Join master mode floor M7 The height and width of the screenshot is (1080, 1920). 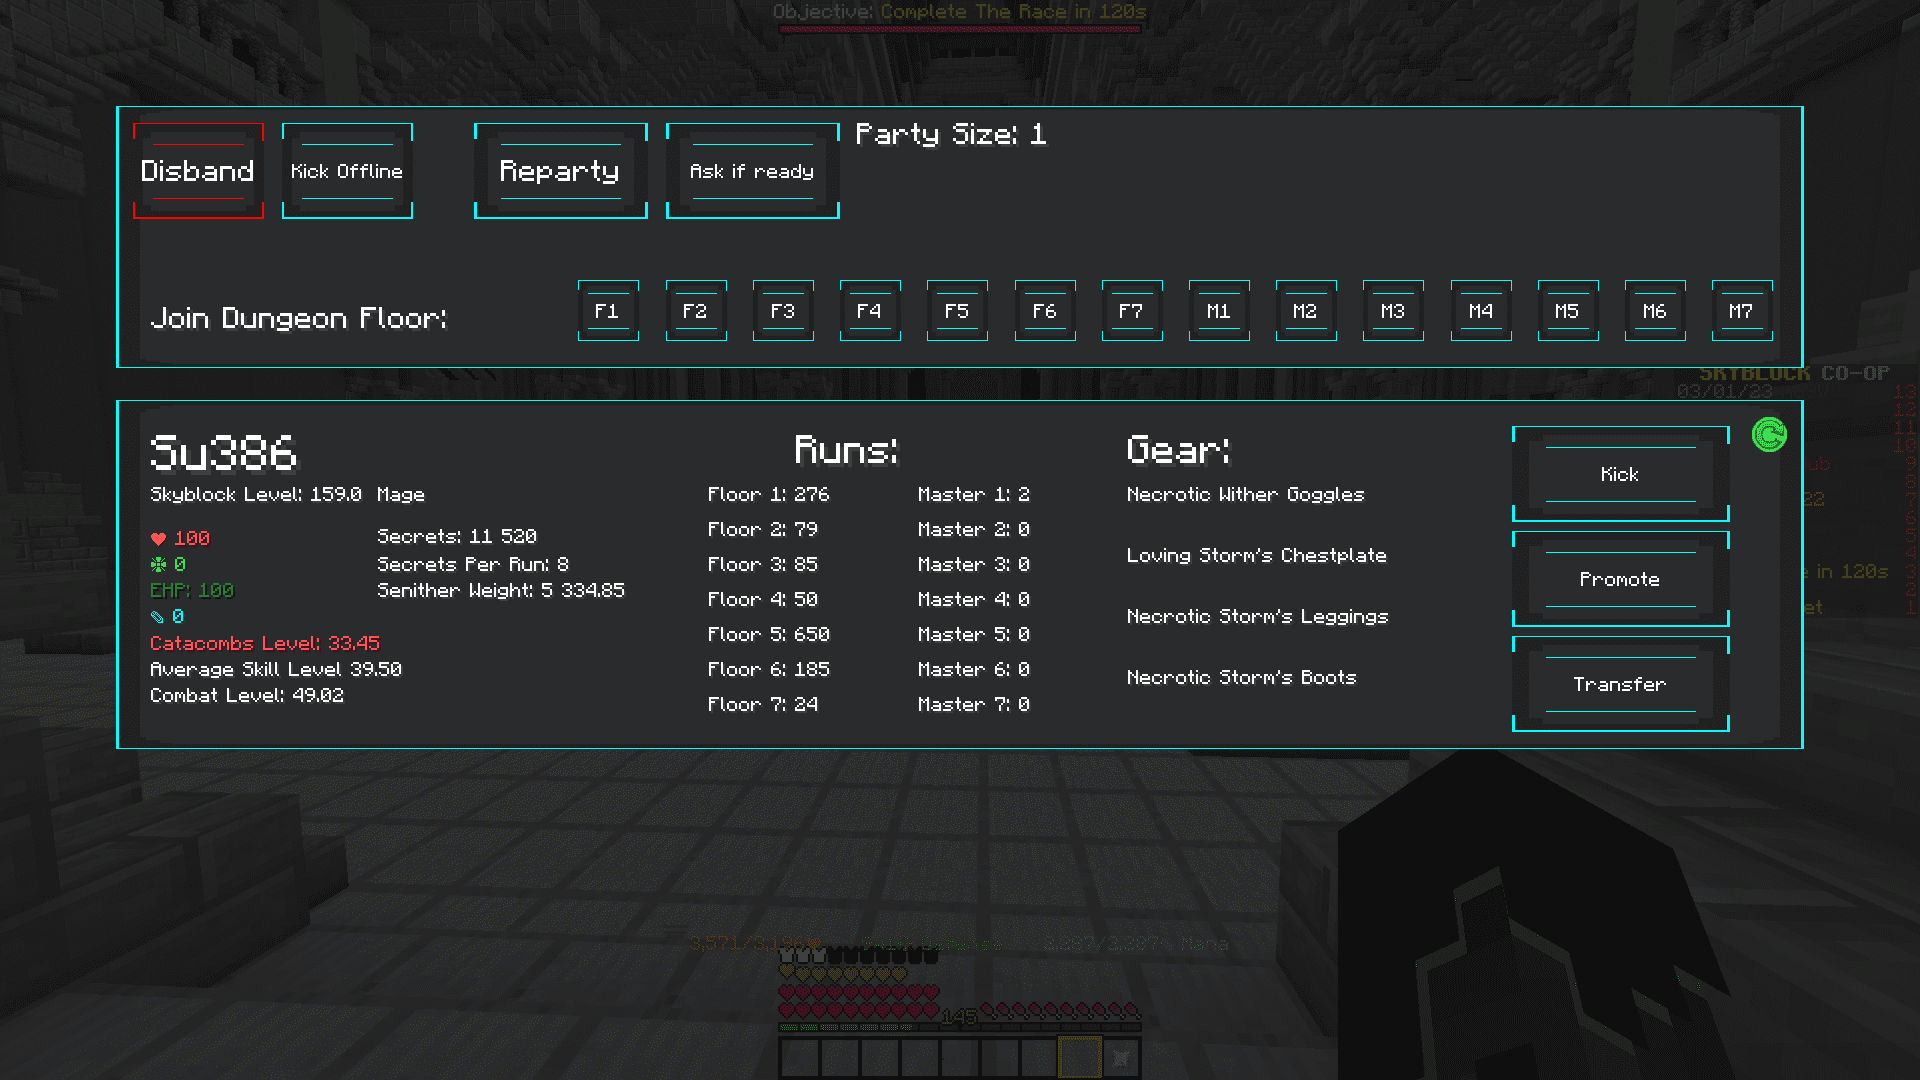pyautogui.click(x=1742, y=311)
